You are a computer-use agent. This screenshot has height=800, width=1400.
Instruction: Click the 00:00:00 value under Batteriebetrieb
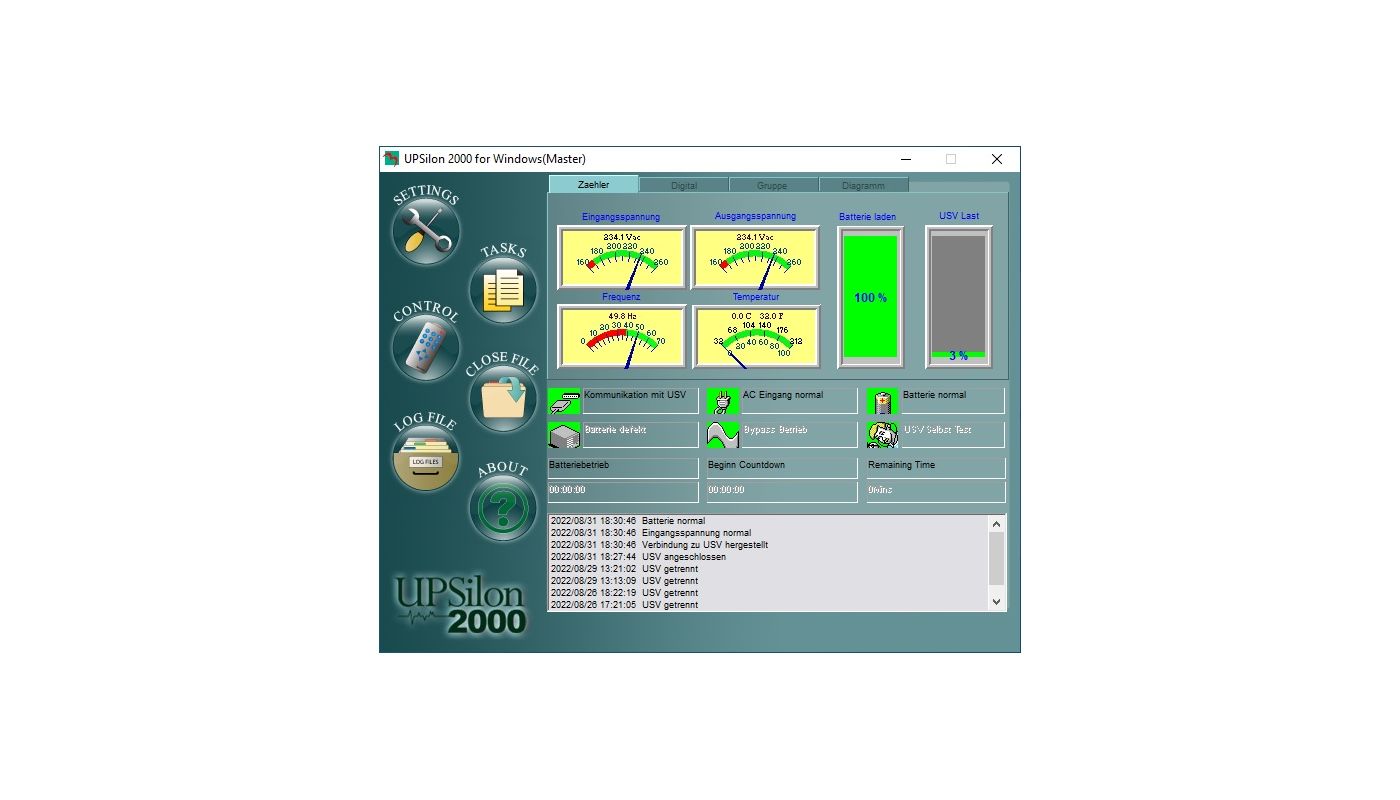coord(623,492)
